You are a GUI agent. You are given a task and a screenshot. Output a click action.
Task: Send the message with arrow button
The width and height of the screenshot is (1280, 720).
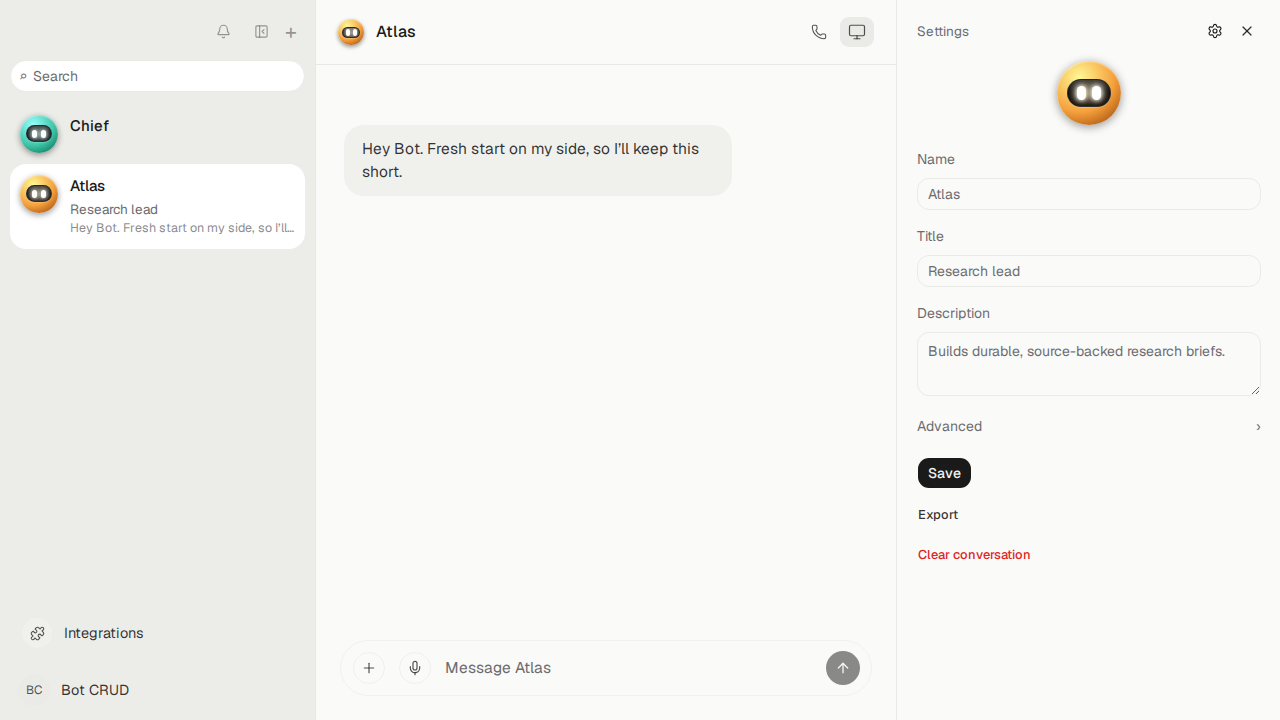[x=843, y=668]
